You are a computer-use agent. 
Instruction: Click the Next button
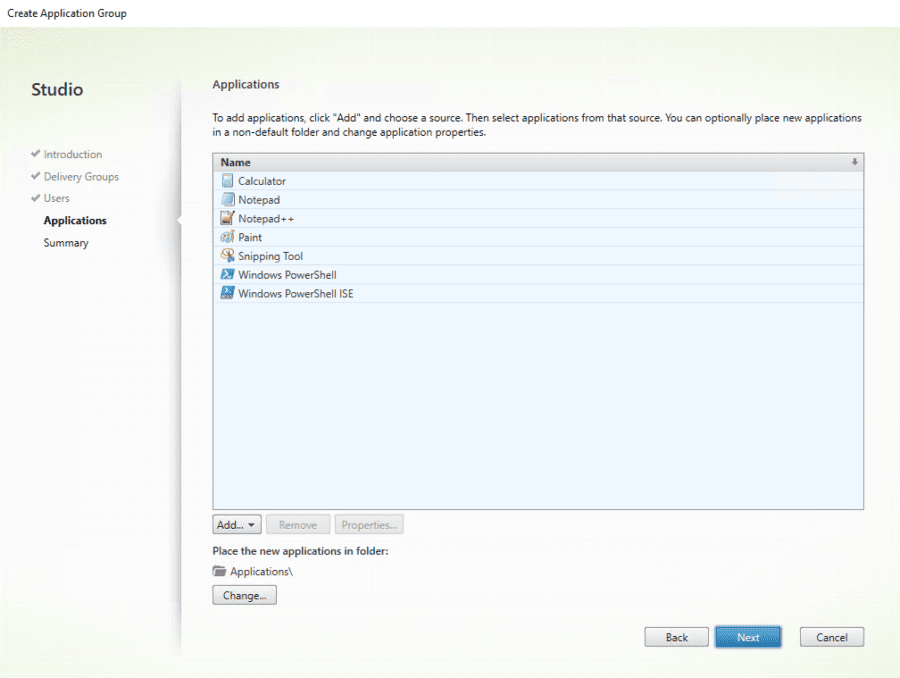click(x=748, y=638)
